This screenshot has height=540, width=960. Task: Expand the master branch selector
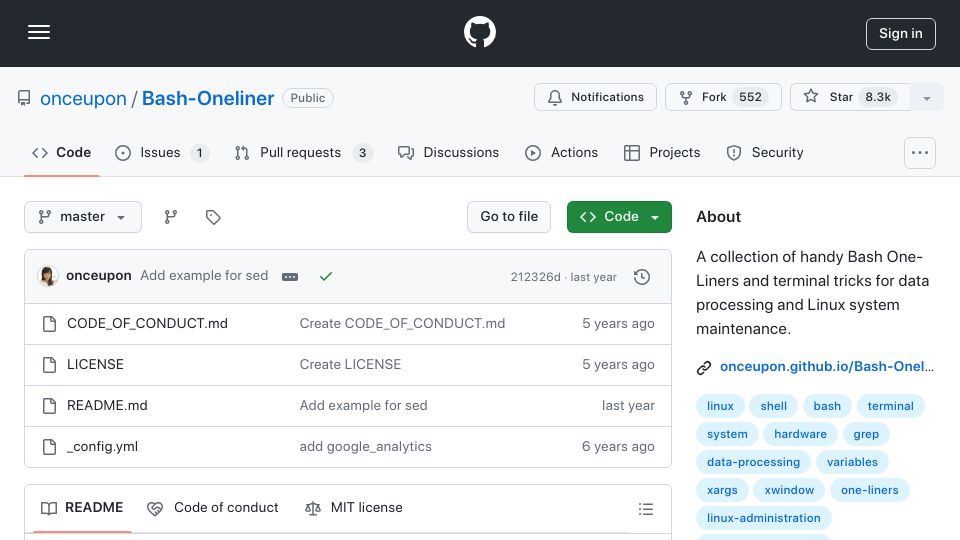(83, 217)
